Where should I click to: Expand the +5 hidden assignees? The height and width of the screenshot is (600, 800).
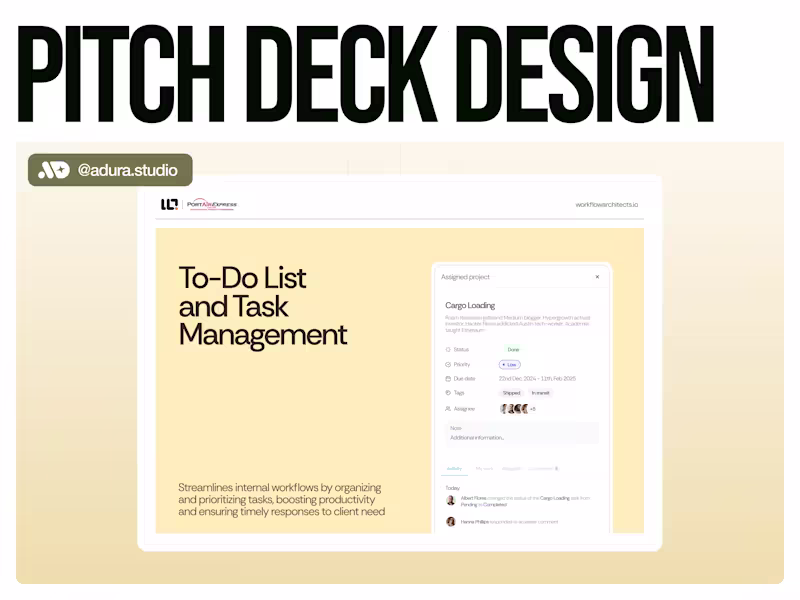pyautogui.click(x=534, y=408)
